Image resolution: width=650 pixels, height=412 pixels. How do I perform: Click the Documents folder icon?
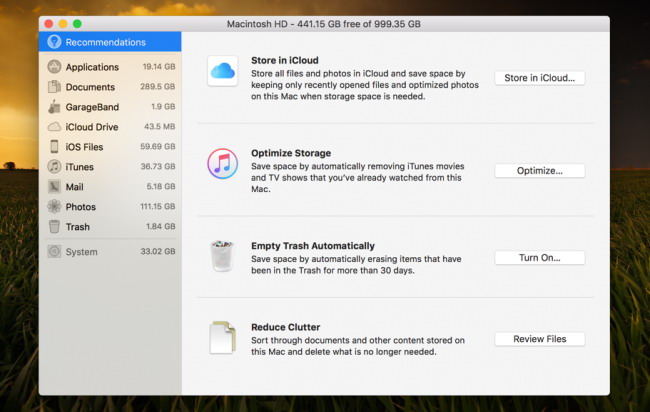coord(54,87)
